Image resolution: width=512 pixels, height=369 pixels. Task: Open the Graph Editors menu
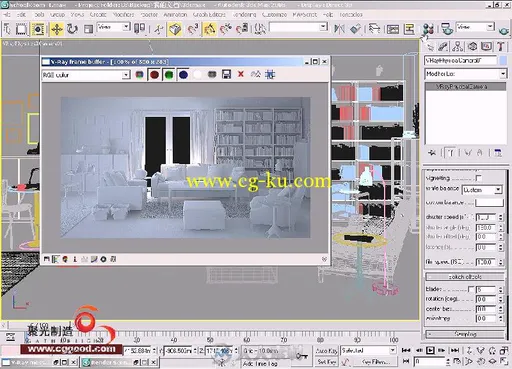click(209, 15)
